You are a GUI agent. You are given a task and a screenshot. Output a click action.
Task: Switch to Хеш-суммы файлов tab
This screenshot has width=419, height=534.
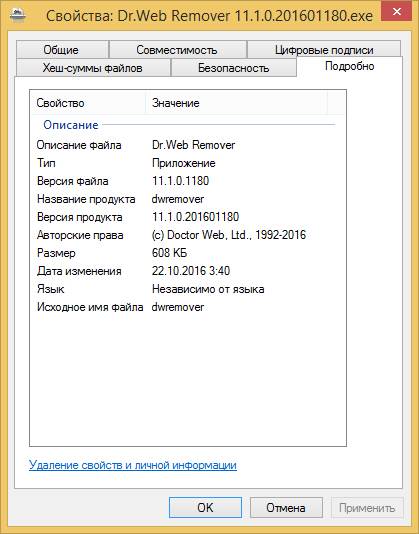[x=93, y=68]
